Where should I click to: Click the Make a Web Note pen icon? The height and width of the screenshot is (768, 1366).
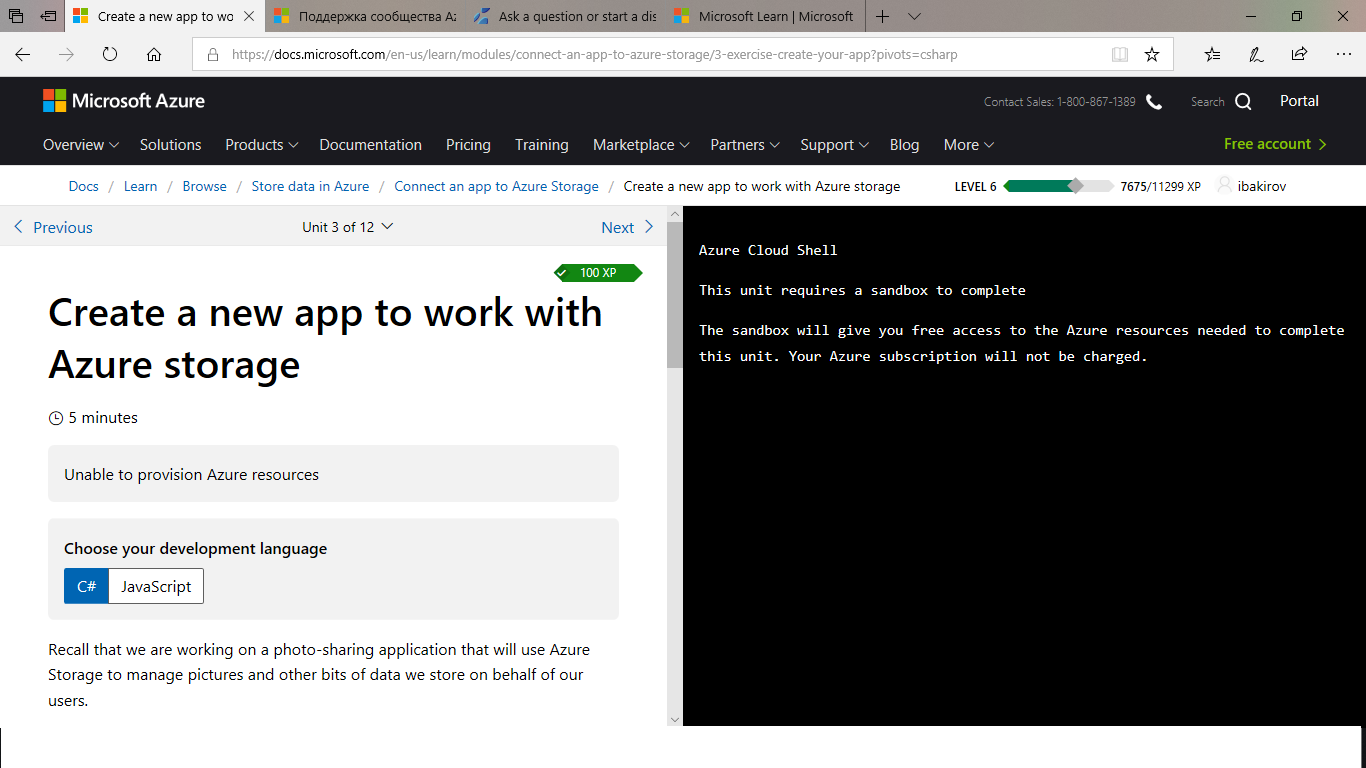coord(1254,54)
